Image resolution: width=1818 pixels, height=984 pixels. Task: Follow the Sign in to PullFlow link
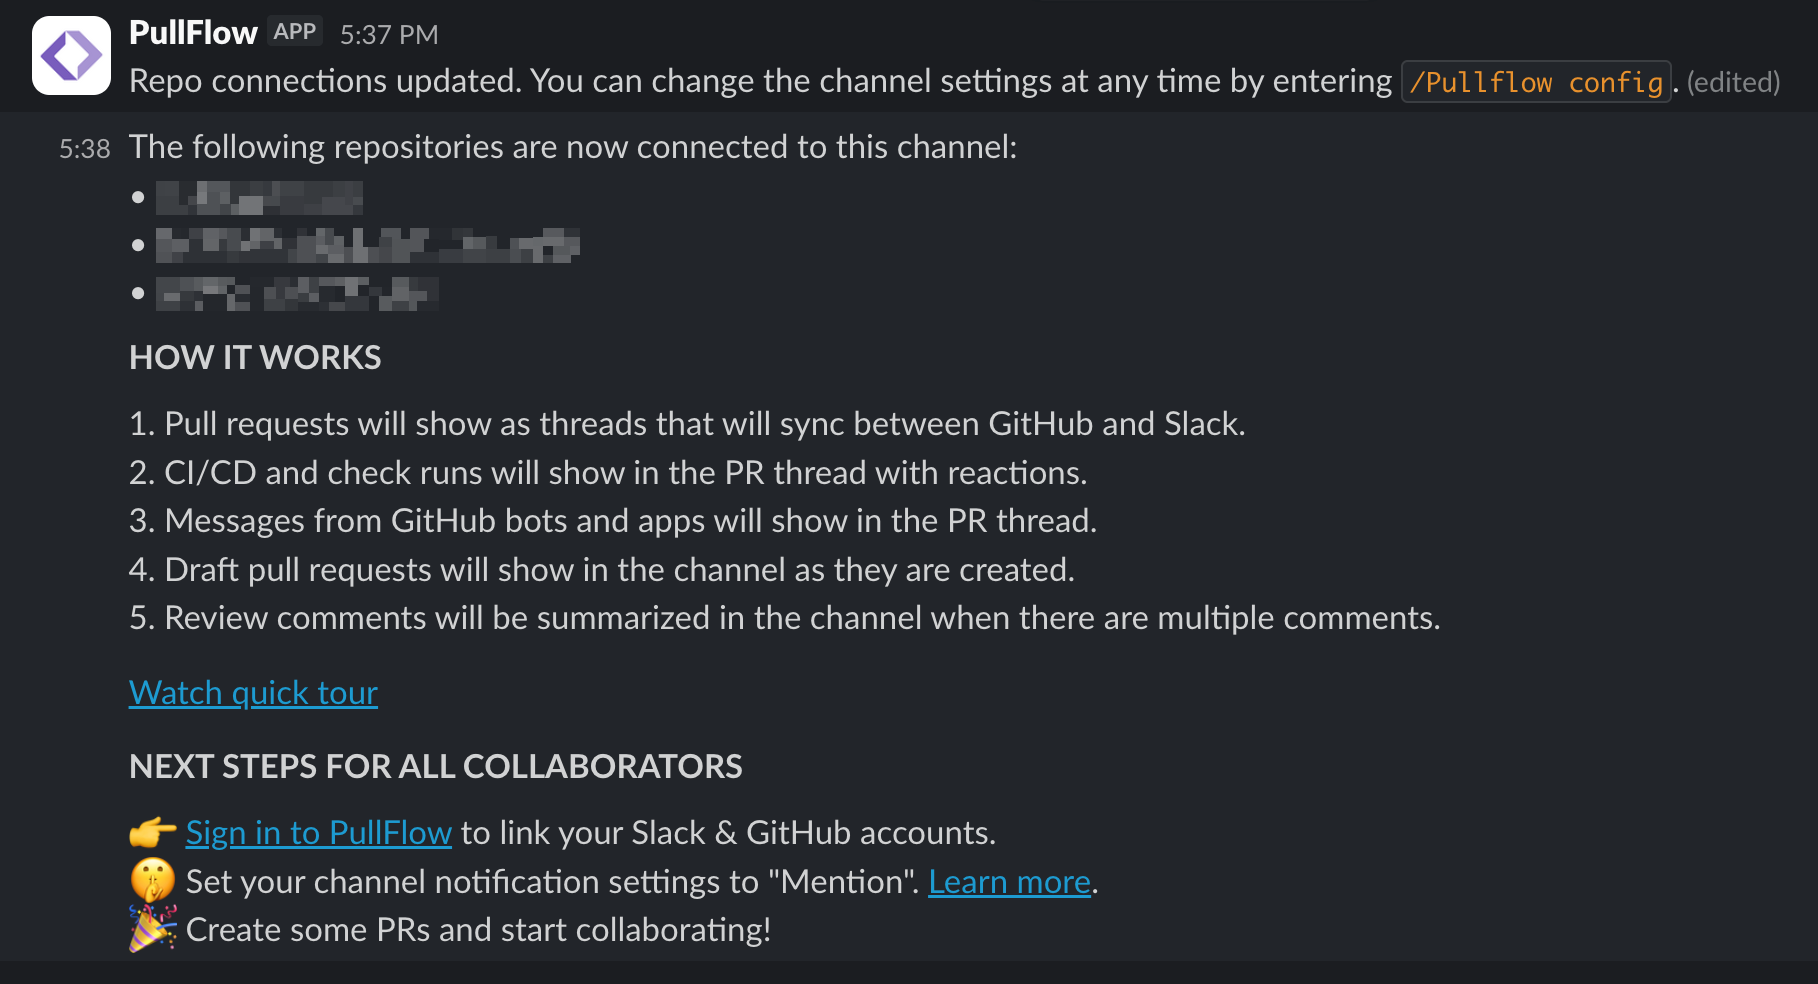(318, 833)
